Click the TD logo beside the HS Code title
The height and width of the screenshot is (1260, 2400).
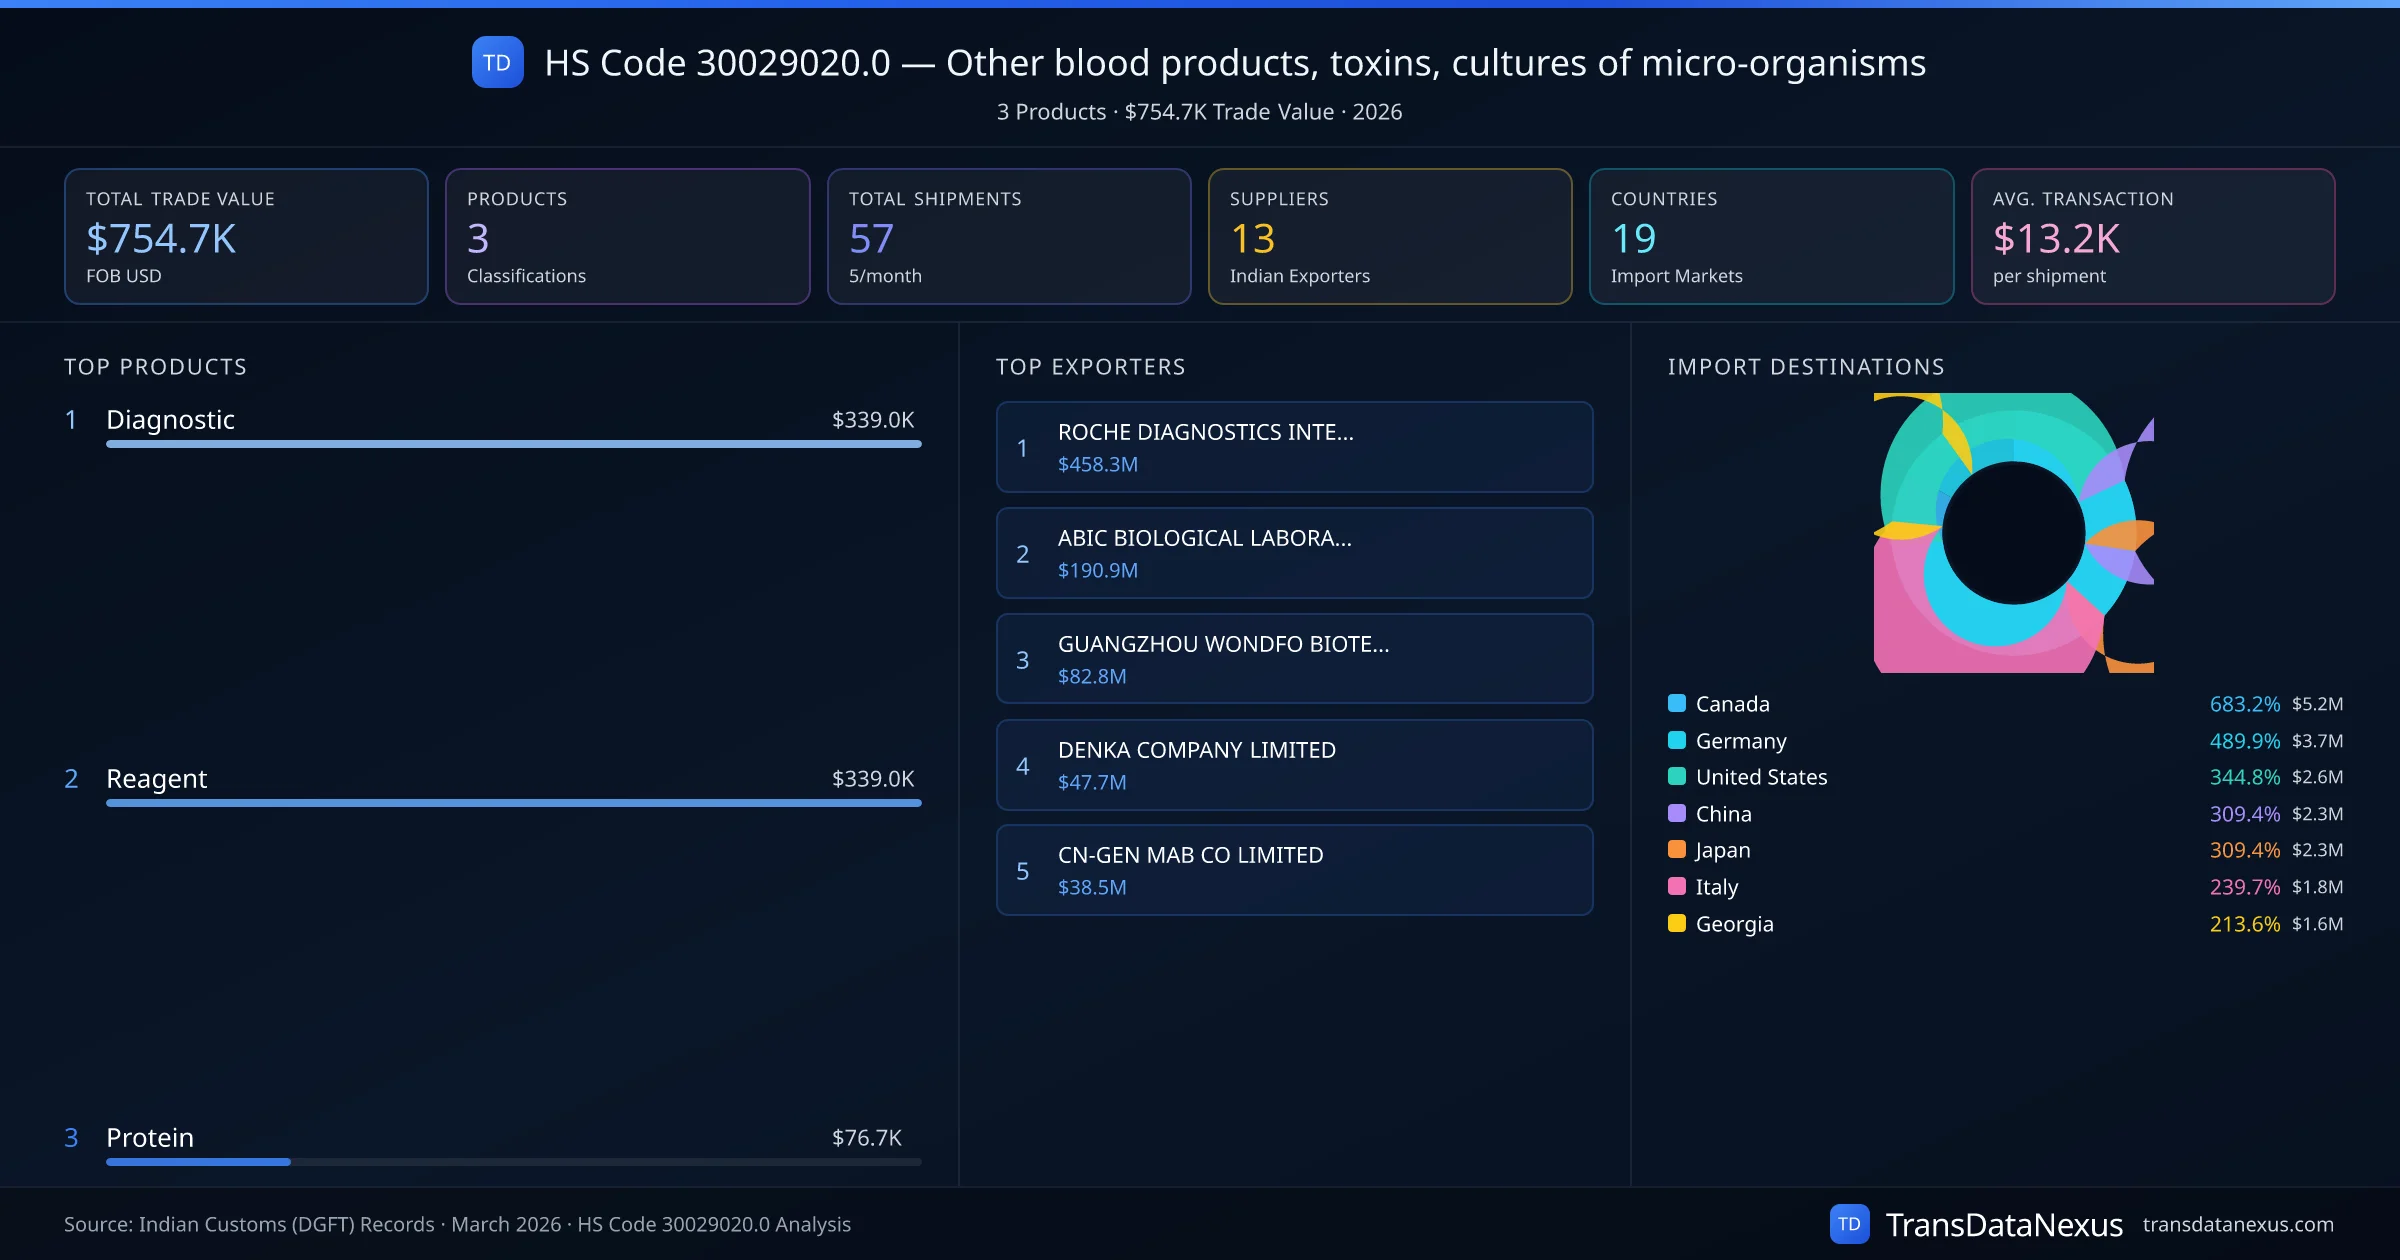(x=496, y=63)
